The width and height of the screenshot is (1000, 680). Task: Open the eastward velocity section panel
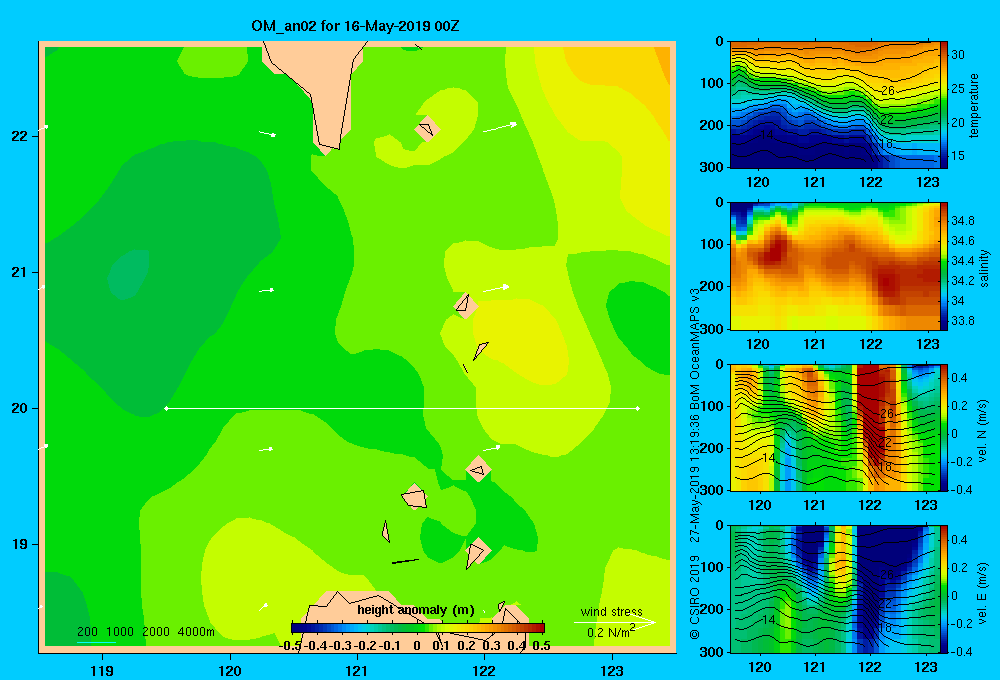point(834,589)
